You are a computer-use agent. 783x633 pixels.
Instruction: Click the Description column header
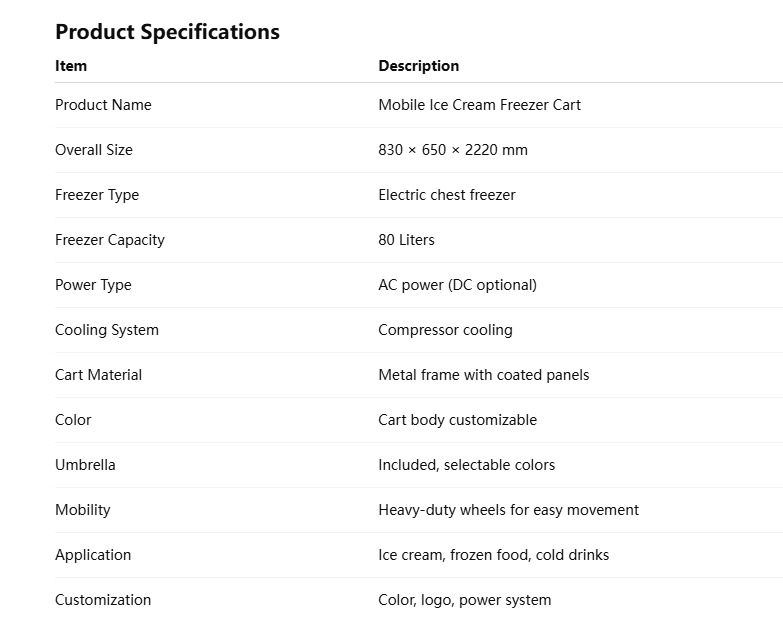click(x=418, y=66)
